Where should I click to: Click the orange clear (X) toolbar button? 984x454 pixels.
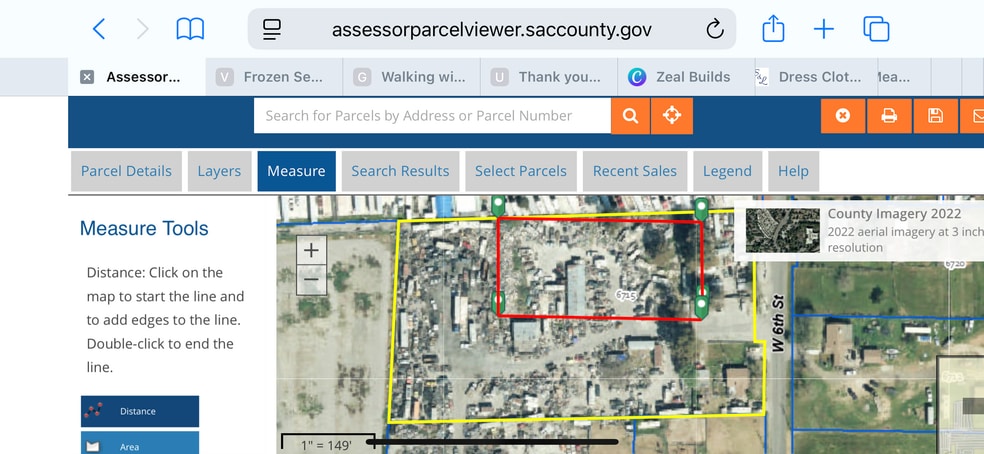[x=843, y=116]
